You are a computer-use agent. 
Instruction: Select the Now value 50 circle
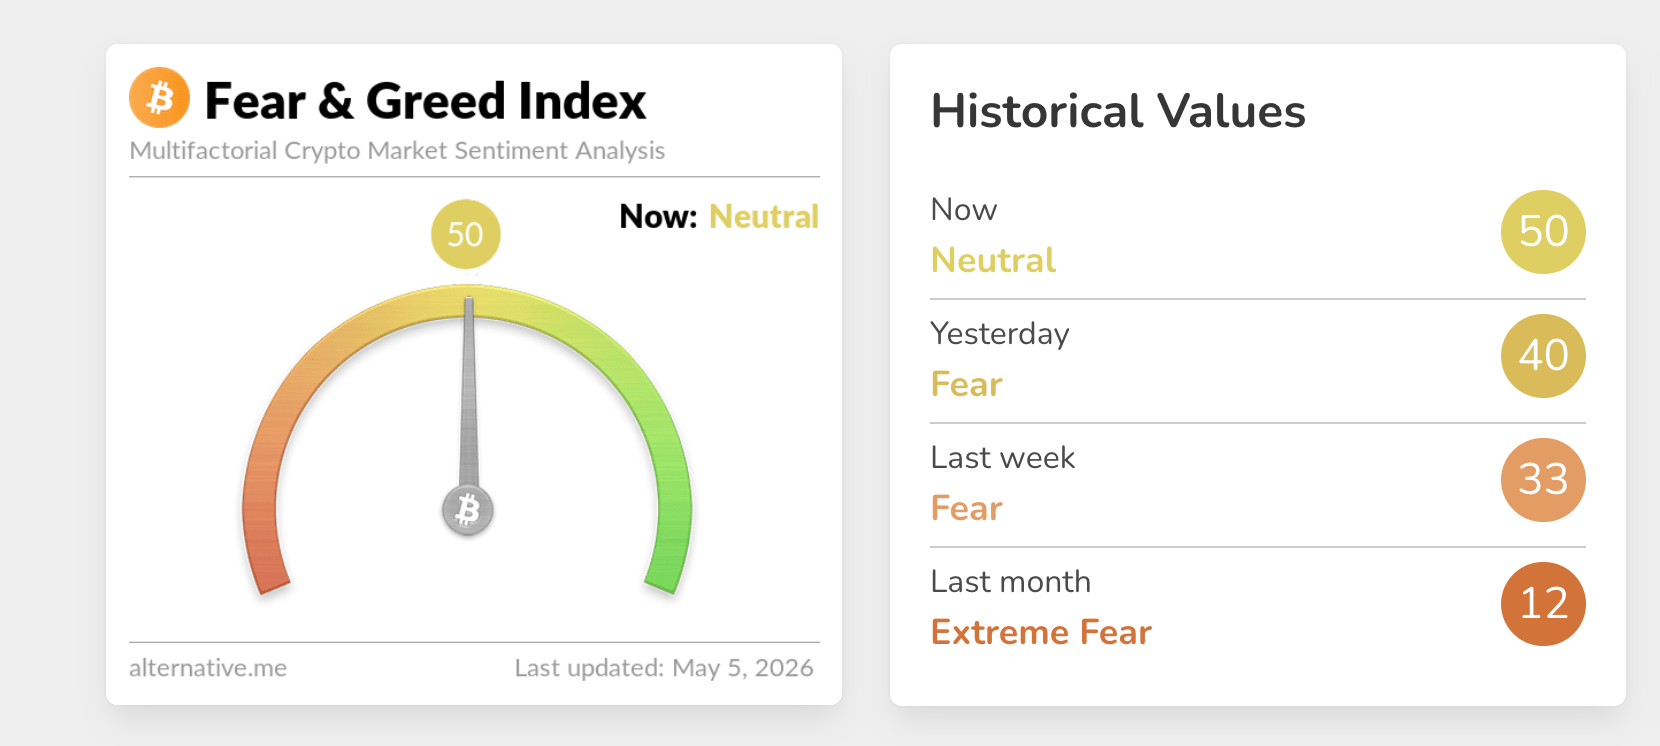(1543, 232)
